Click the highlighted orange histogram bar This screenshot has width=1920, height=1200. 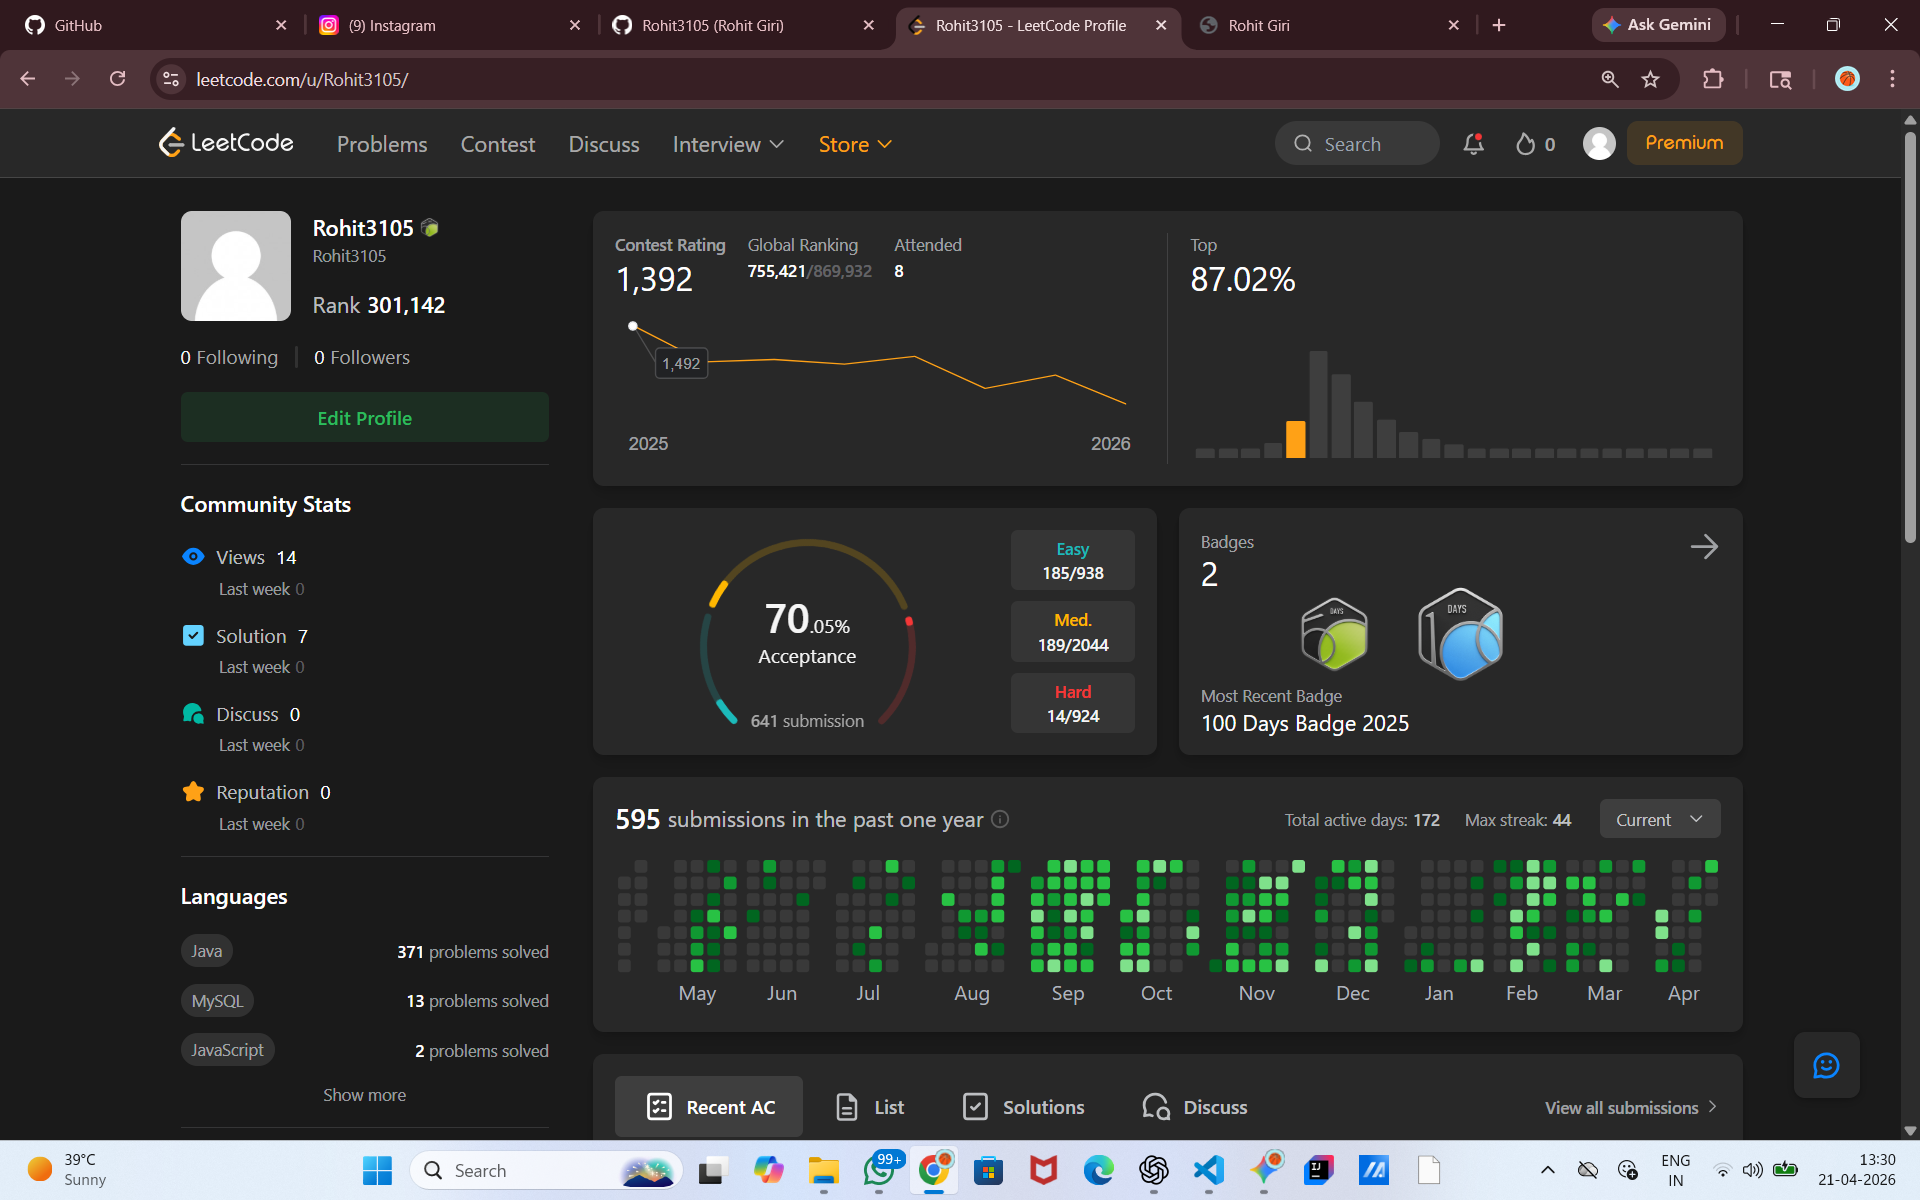[x=1296, y=439]
